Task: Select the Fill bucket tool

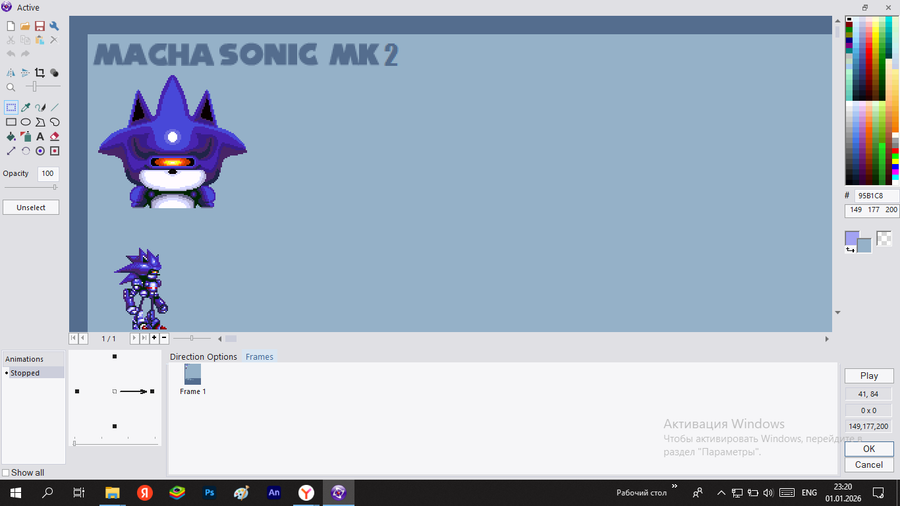Action: pyautogui.click(x=11, y=137)
